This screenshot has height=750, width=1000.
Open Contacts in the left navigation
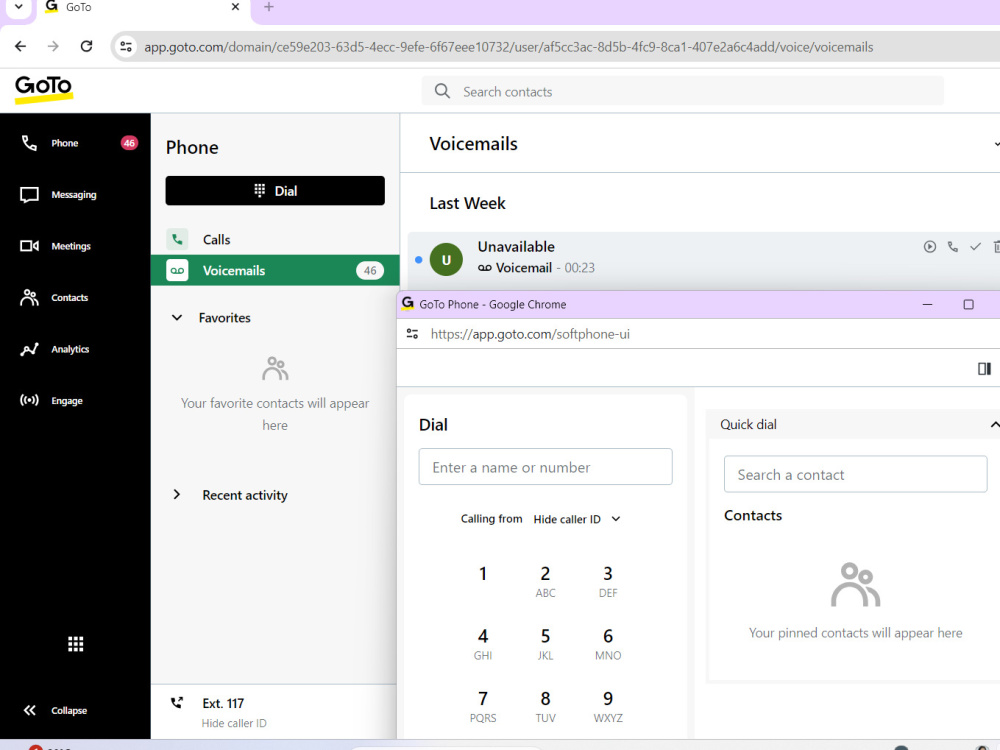click(x=75, y=297)
